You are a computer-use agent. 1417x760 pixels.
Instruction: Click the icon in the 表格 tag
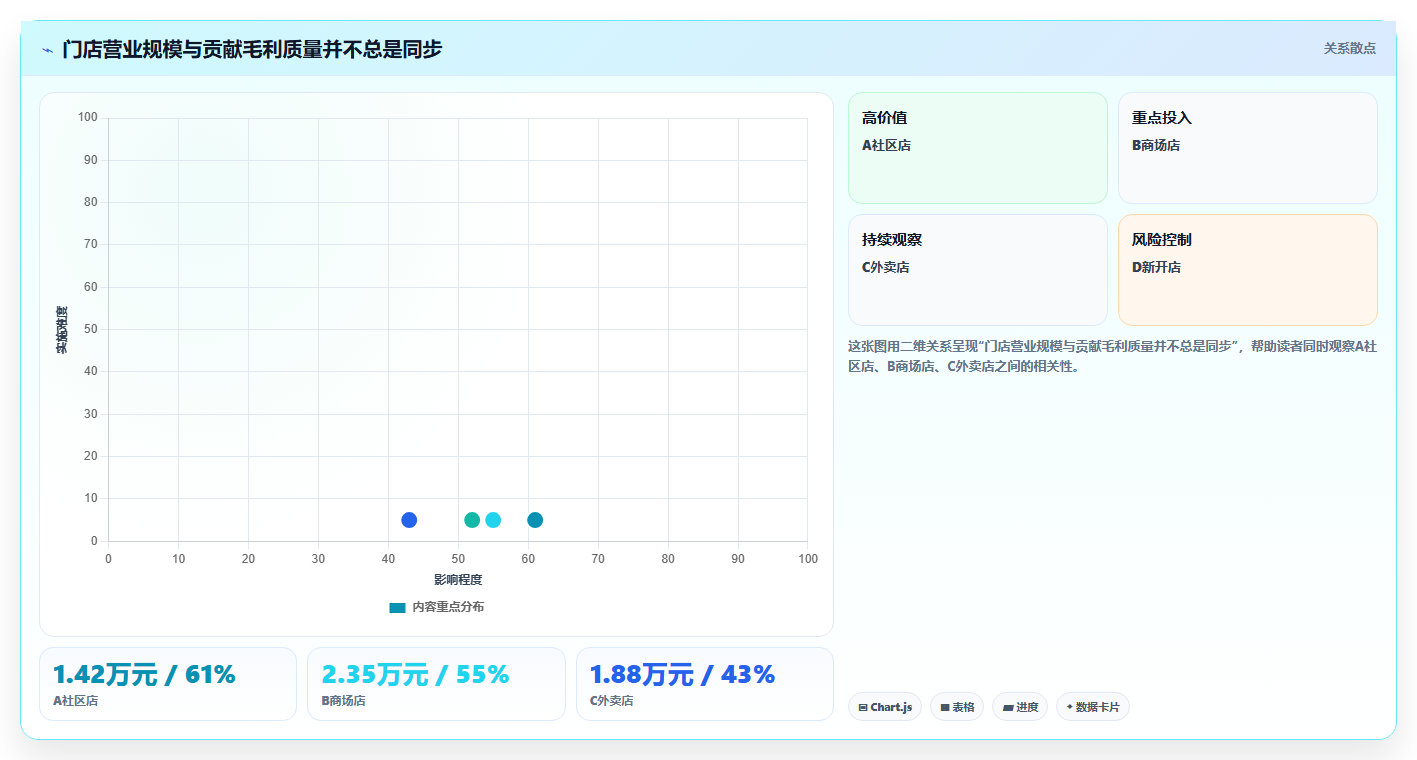(945, 707)
